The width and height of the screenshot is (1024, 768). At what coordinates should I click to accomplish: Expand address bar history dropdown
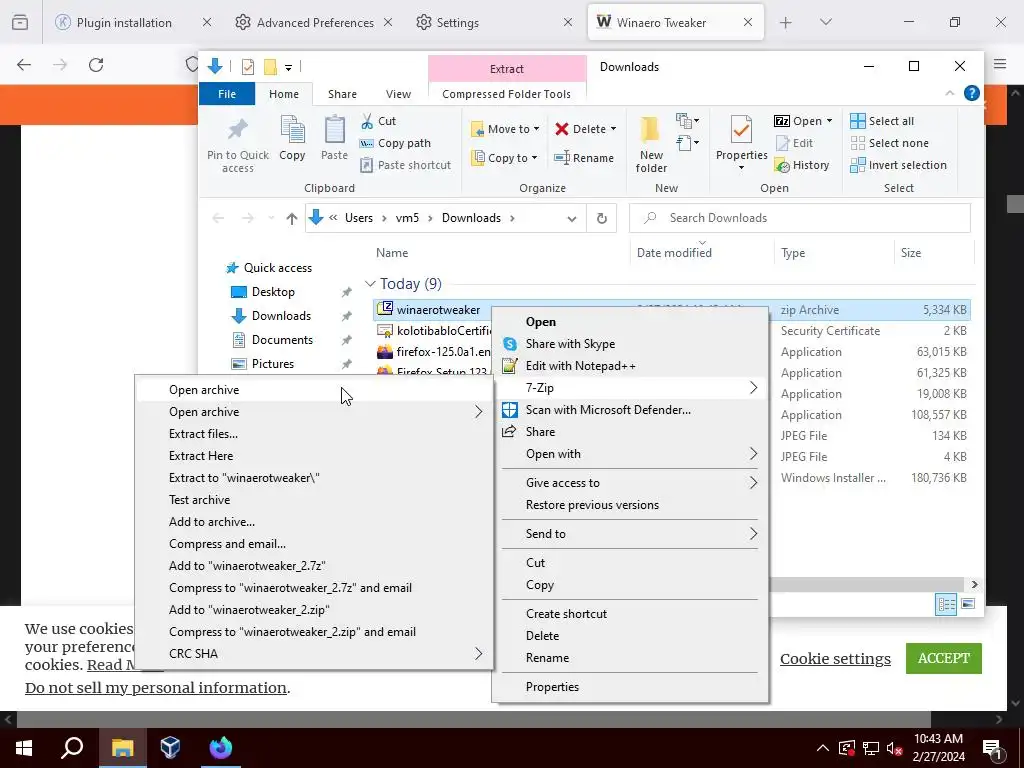click(x=571, y=219)
